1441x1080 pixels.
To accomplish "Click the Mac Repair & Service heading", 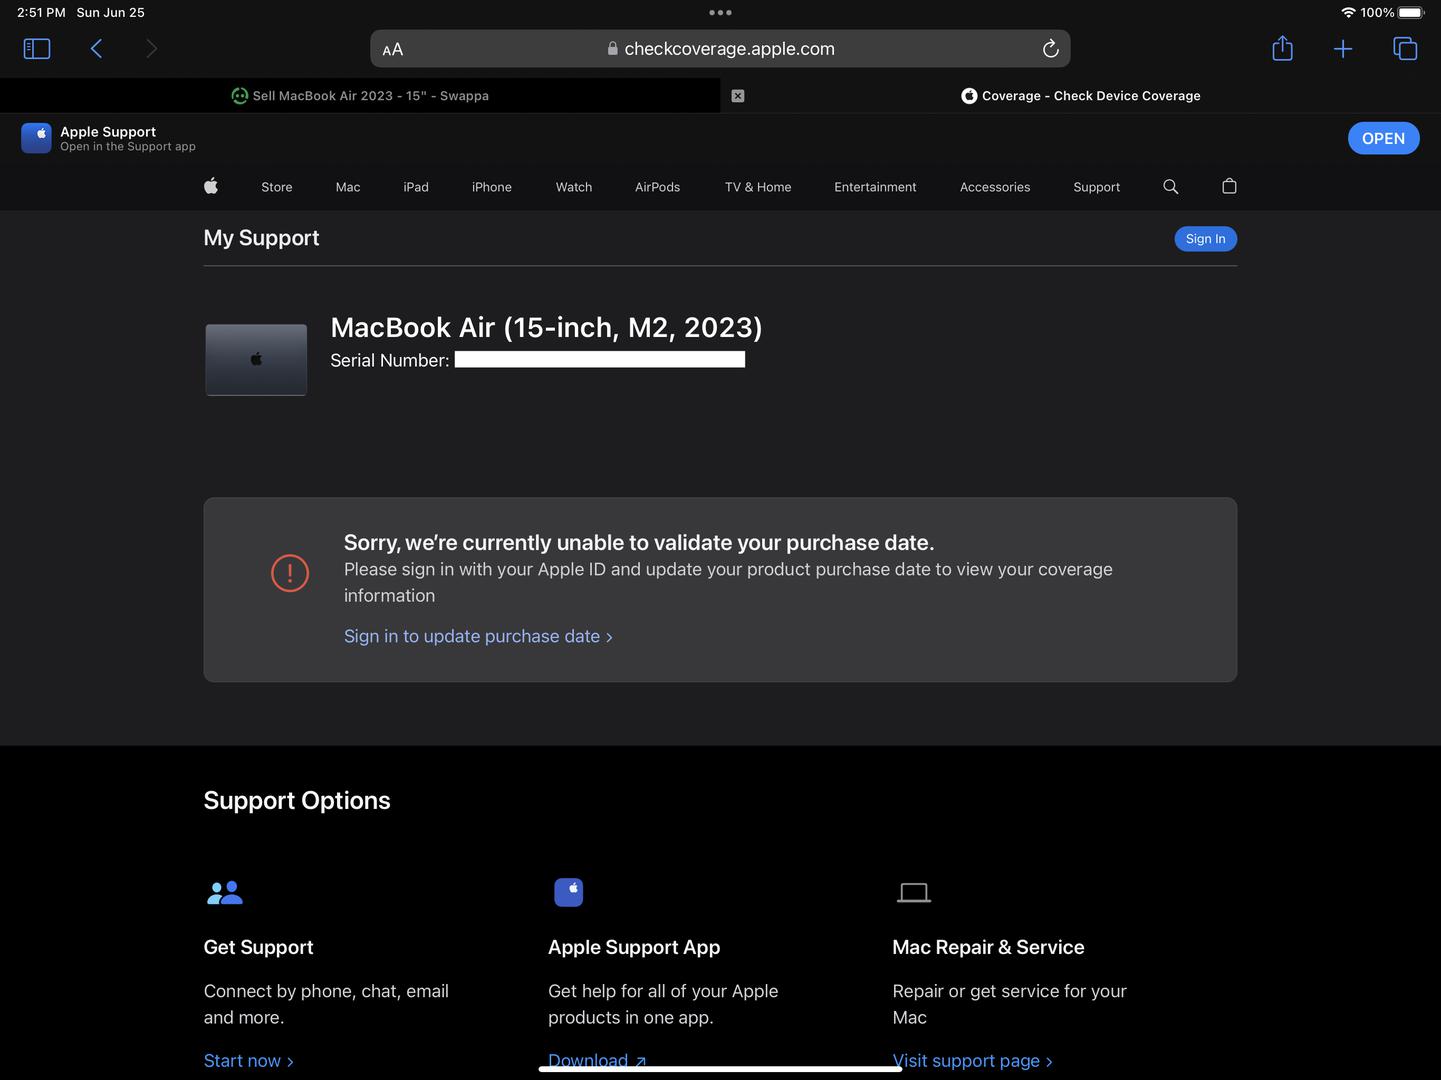I will tap(988, 947).
